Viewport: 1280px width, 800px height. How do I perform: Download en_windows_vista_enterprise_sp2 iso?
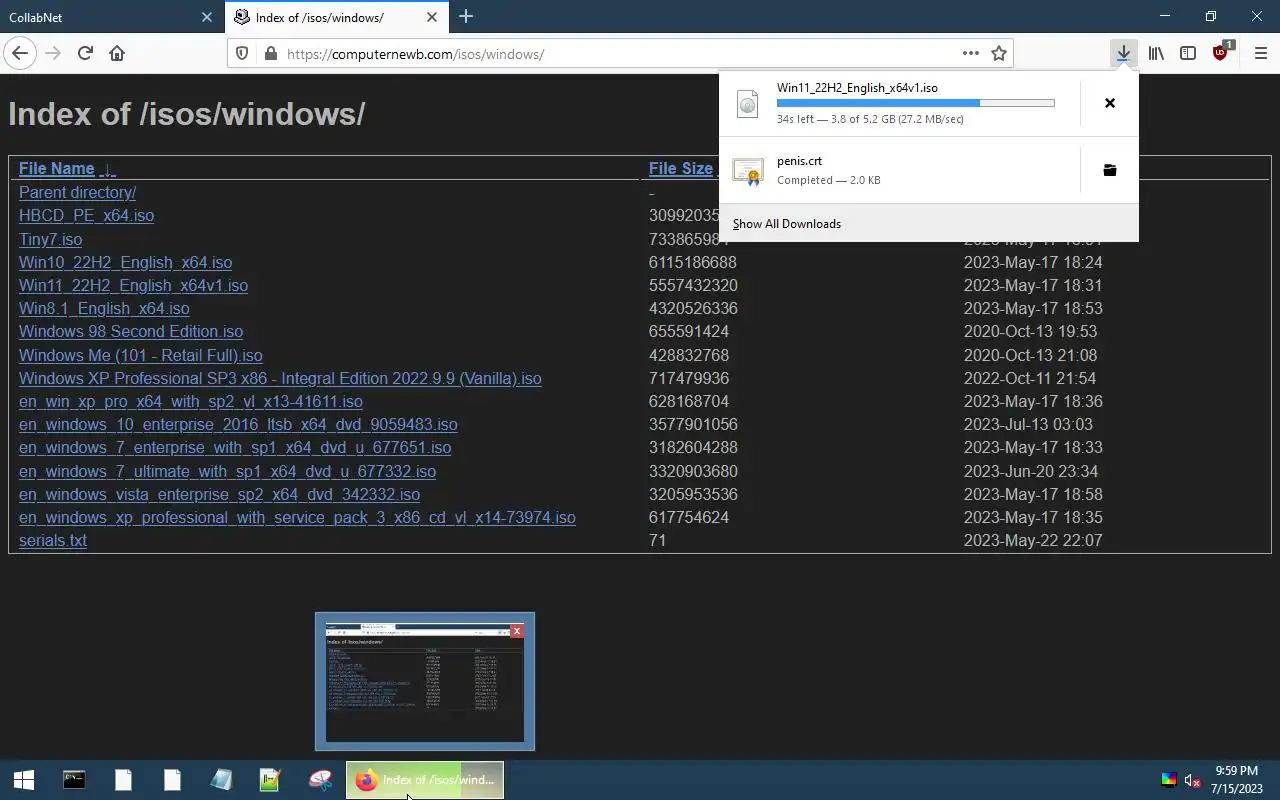tap(219, 494)
